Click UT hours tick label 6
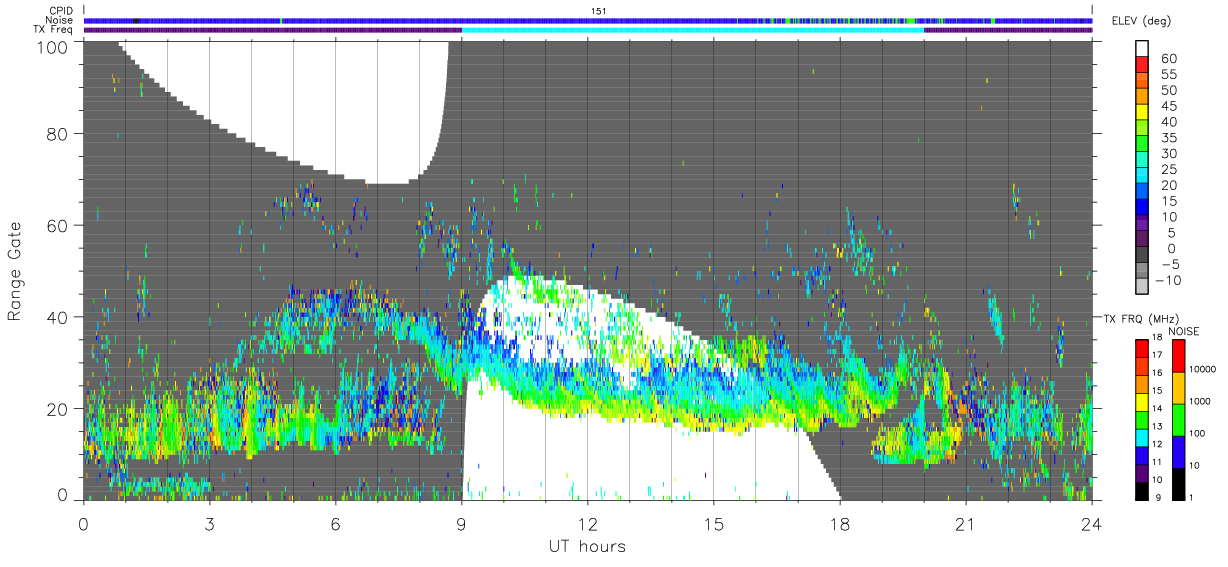The width and height of the screenshot is (1228, 567). [x=335, y=524]
